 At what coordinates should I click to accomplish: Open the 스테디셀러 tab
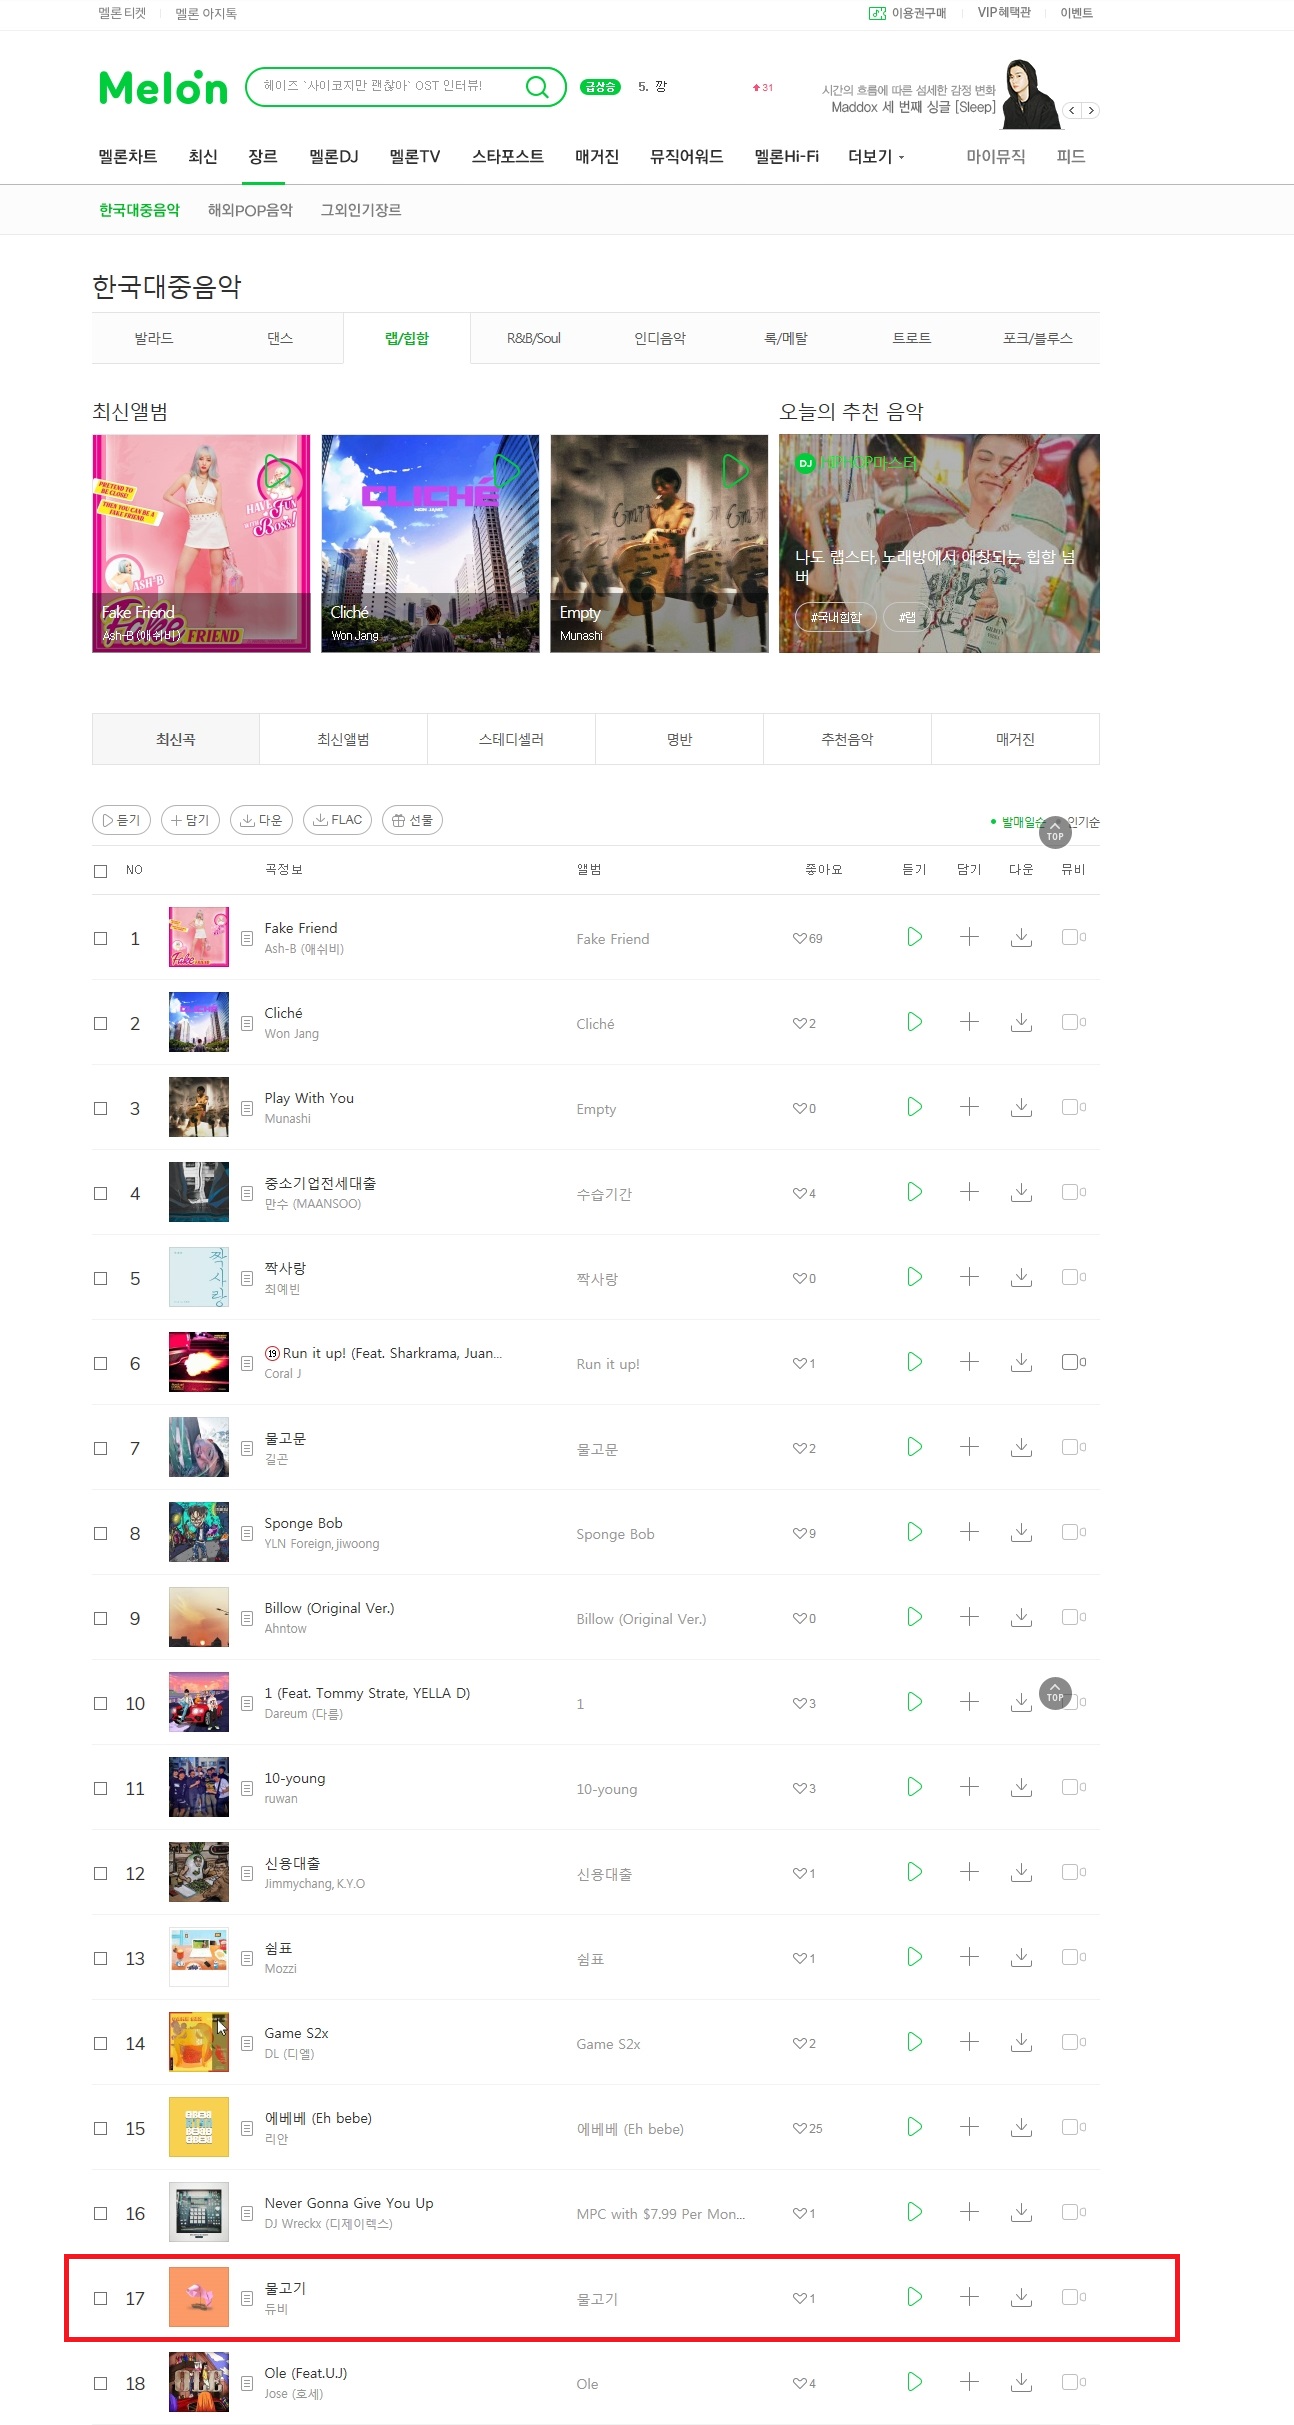click(511, 739)
